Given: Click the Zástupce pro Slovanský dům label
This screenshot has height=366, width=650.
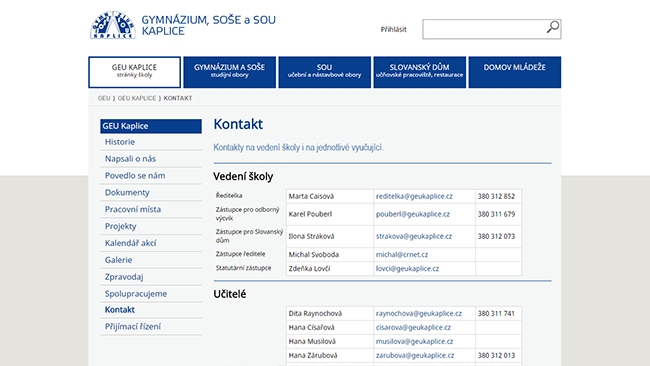Looking at the screenshot, I should [249, 236].
